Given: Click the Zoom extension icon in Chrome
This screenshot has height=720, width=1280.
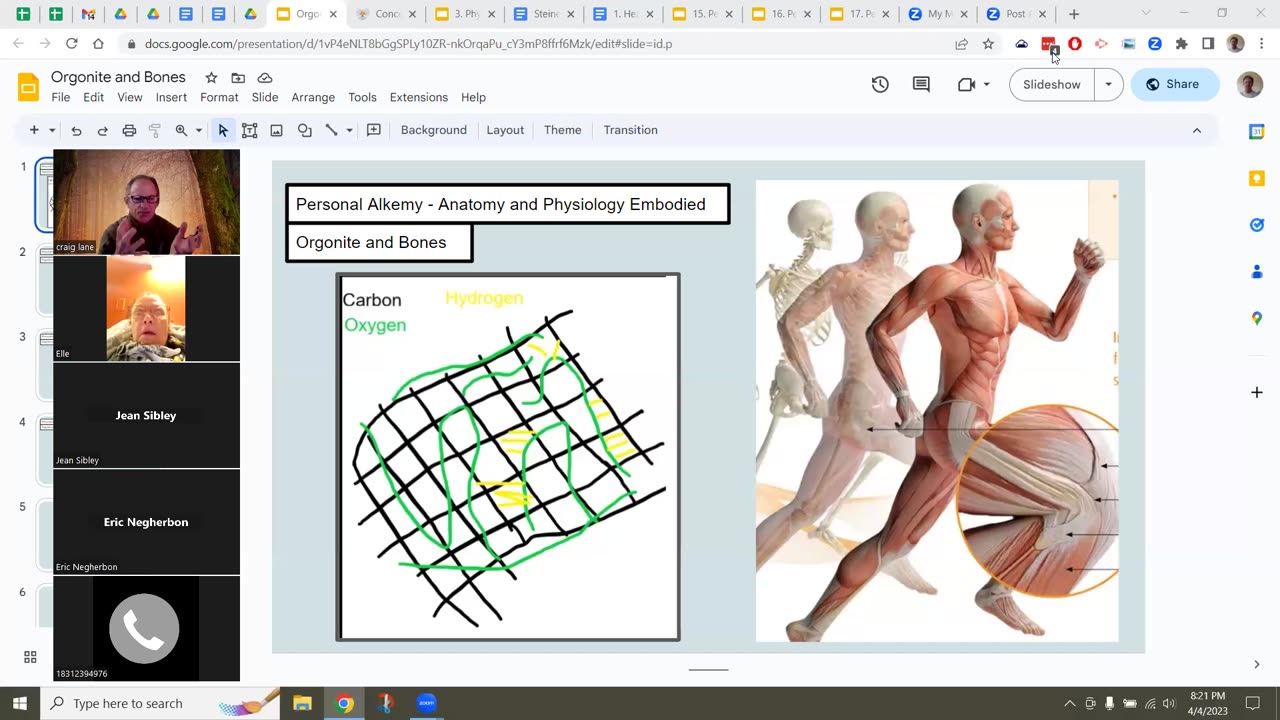Looking at the screenshot, I should click(x=1155, y=44).
